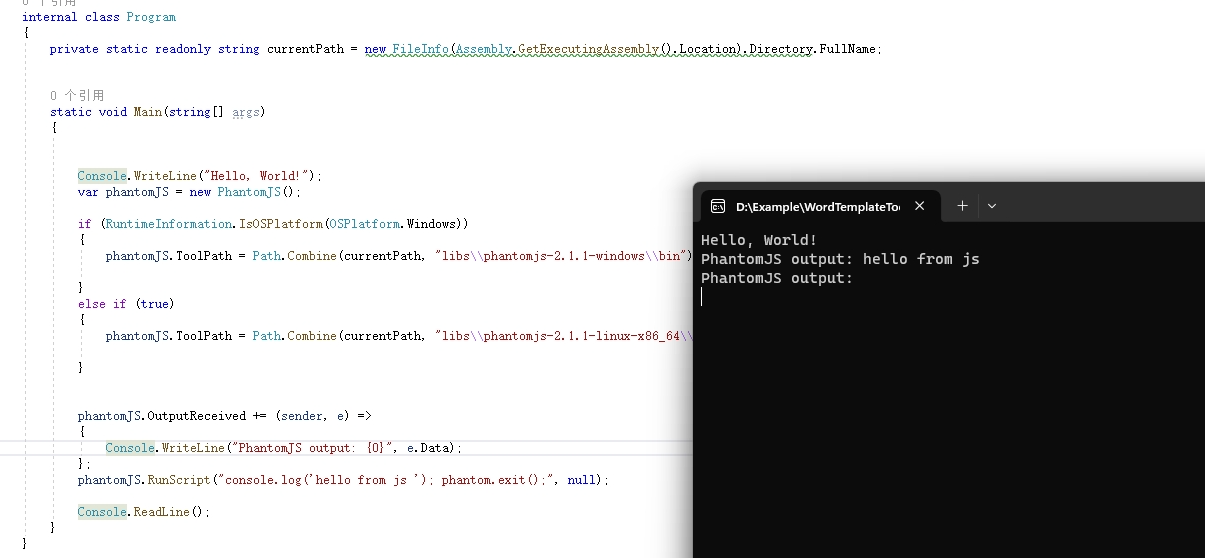Image resolution: width=1205 pixels, height=558 pixels.
Task: Open a new terminal tab with plus
Action: click(x=962, y=206)
